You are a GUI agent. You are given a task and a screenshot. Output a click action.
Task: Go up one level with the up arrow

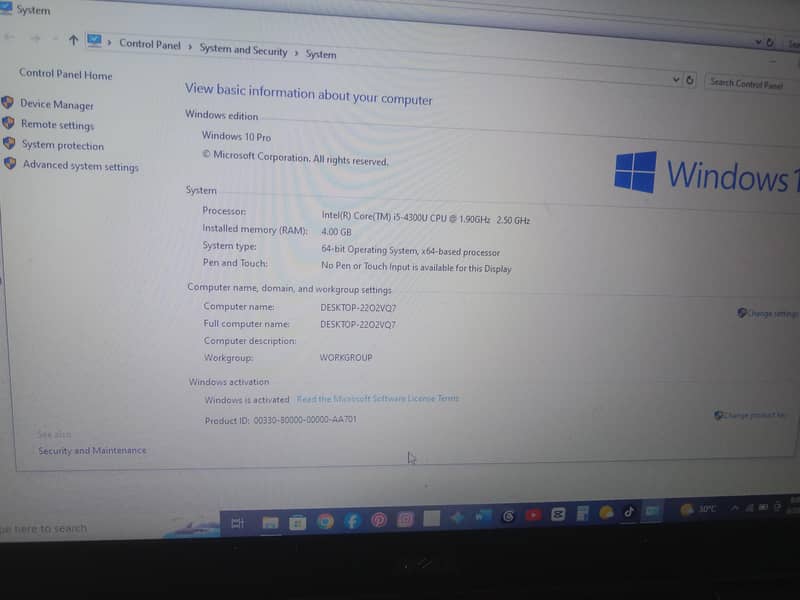(x=73, y=40)
